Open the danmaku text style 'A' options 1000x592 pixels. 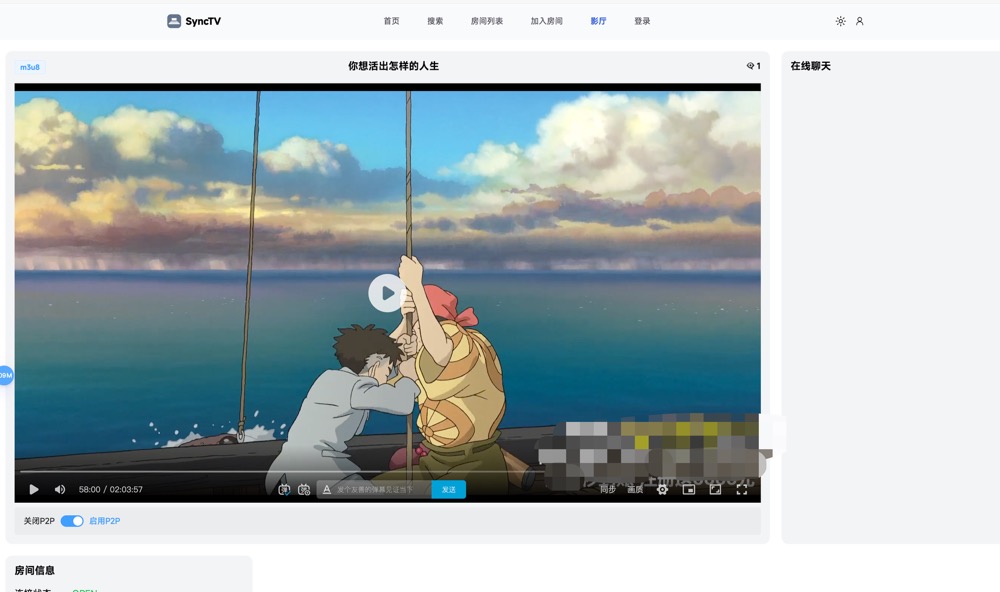point(327,490)
